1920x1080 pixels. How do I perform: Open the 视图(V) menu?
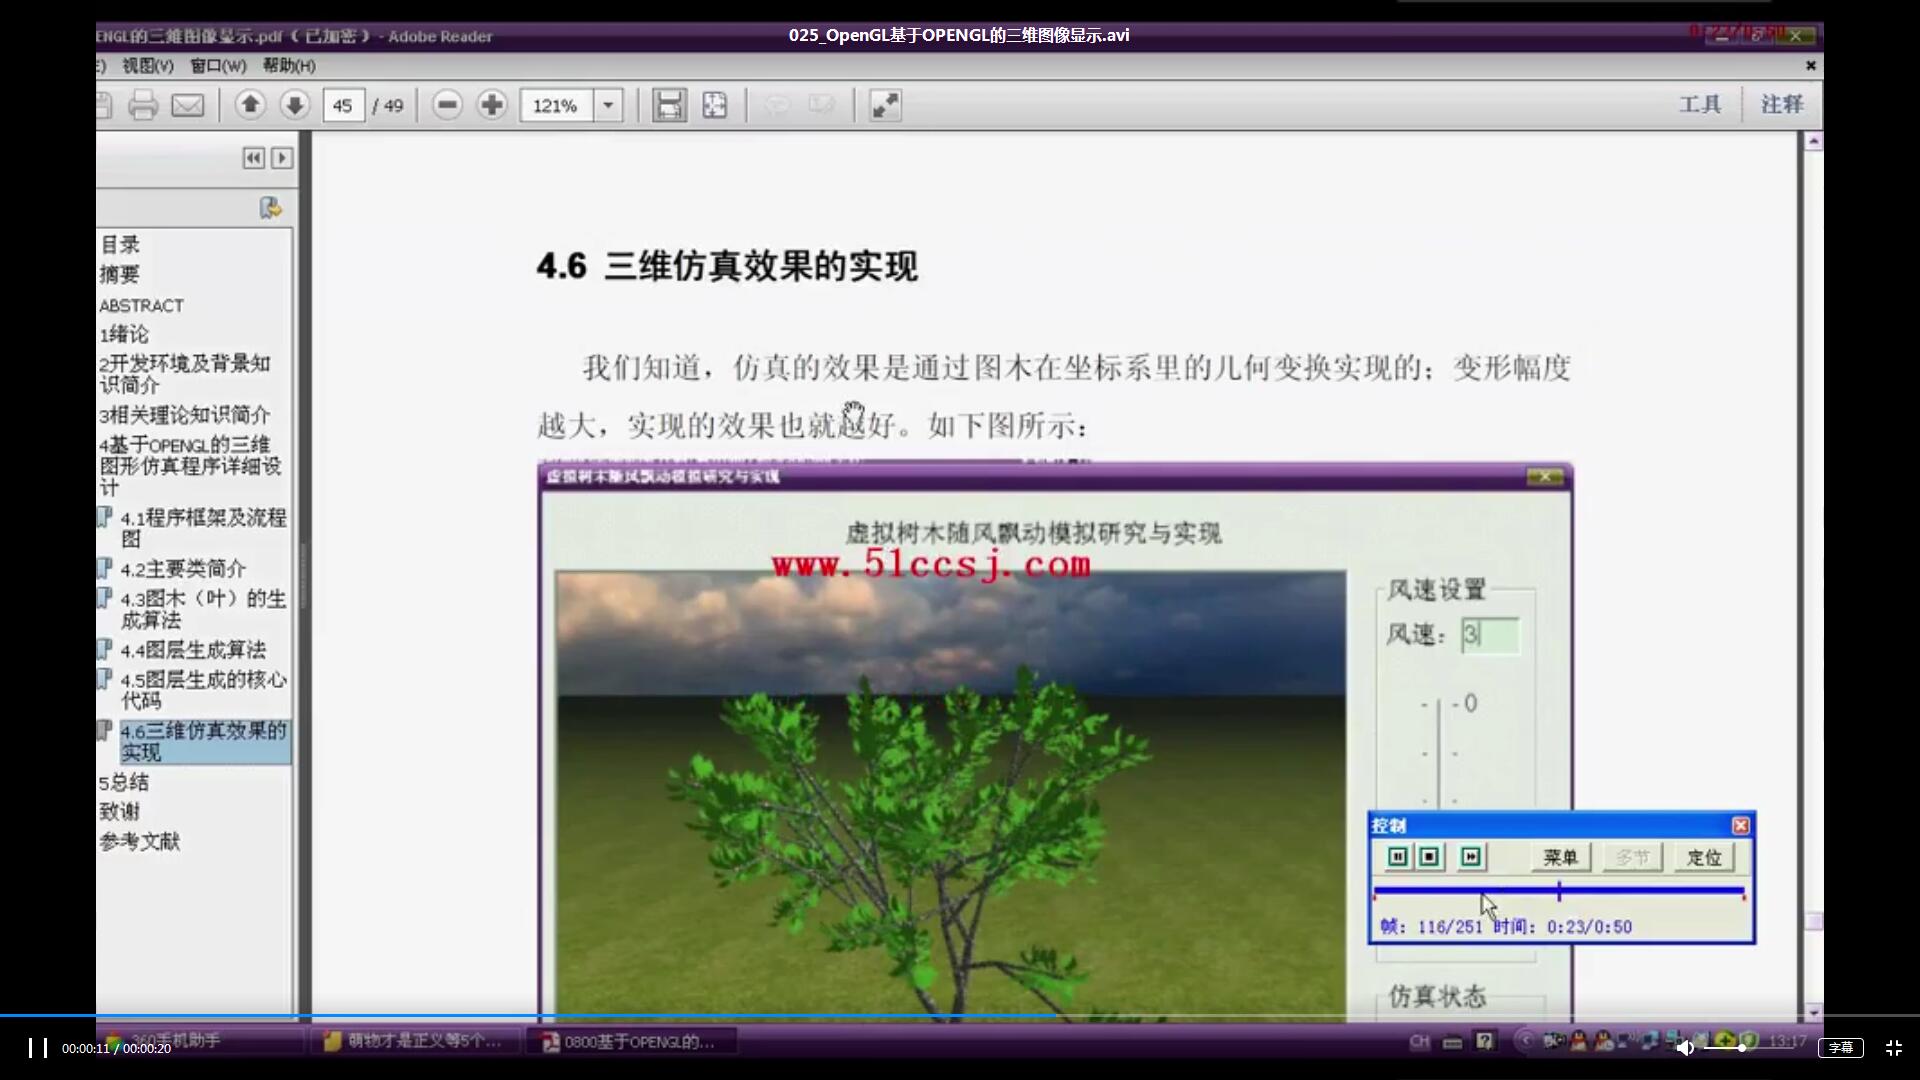tap(148, 65)
